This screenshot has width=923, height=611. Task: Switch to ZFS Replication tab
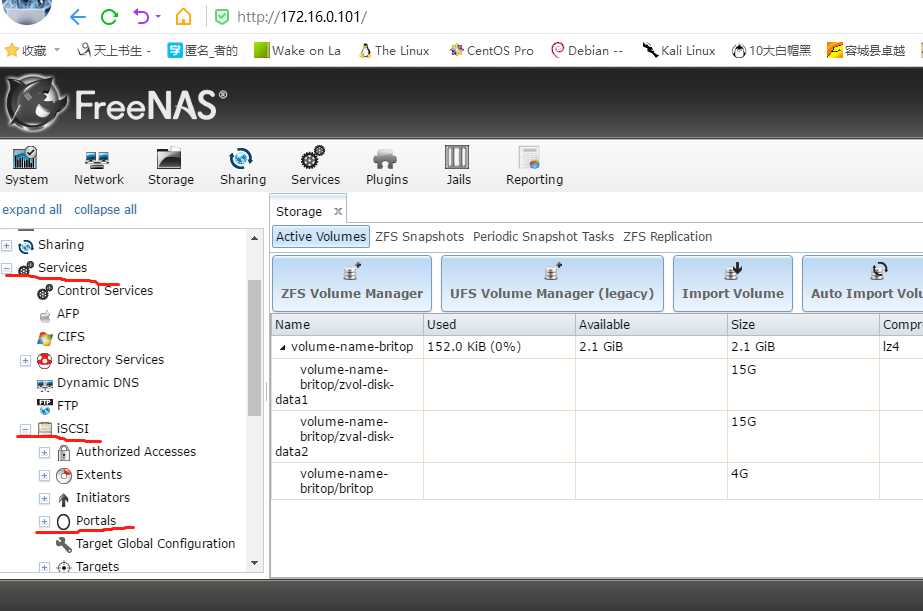[x=668, y=237]
